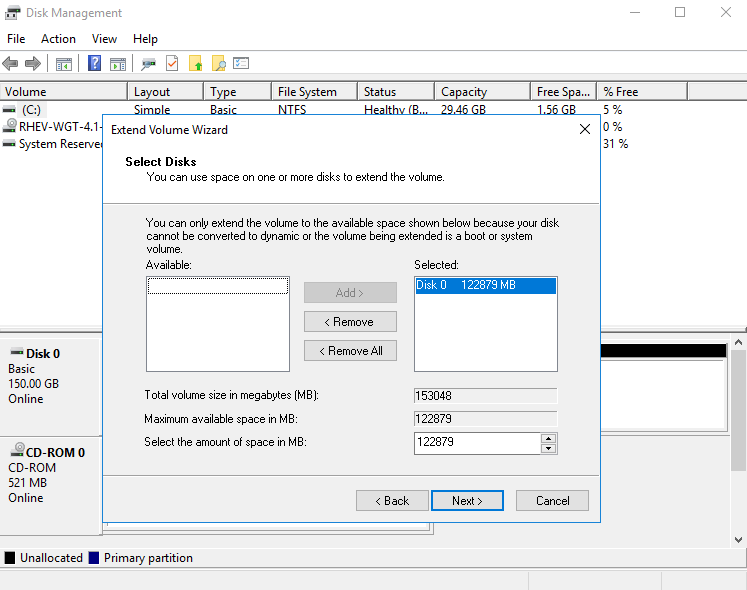The width and height of the screenshot is (747, 590).
Task: Click the Show/Hide Console Tree icon
Action: point(64,64)
